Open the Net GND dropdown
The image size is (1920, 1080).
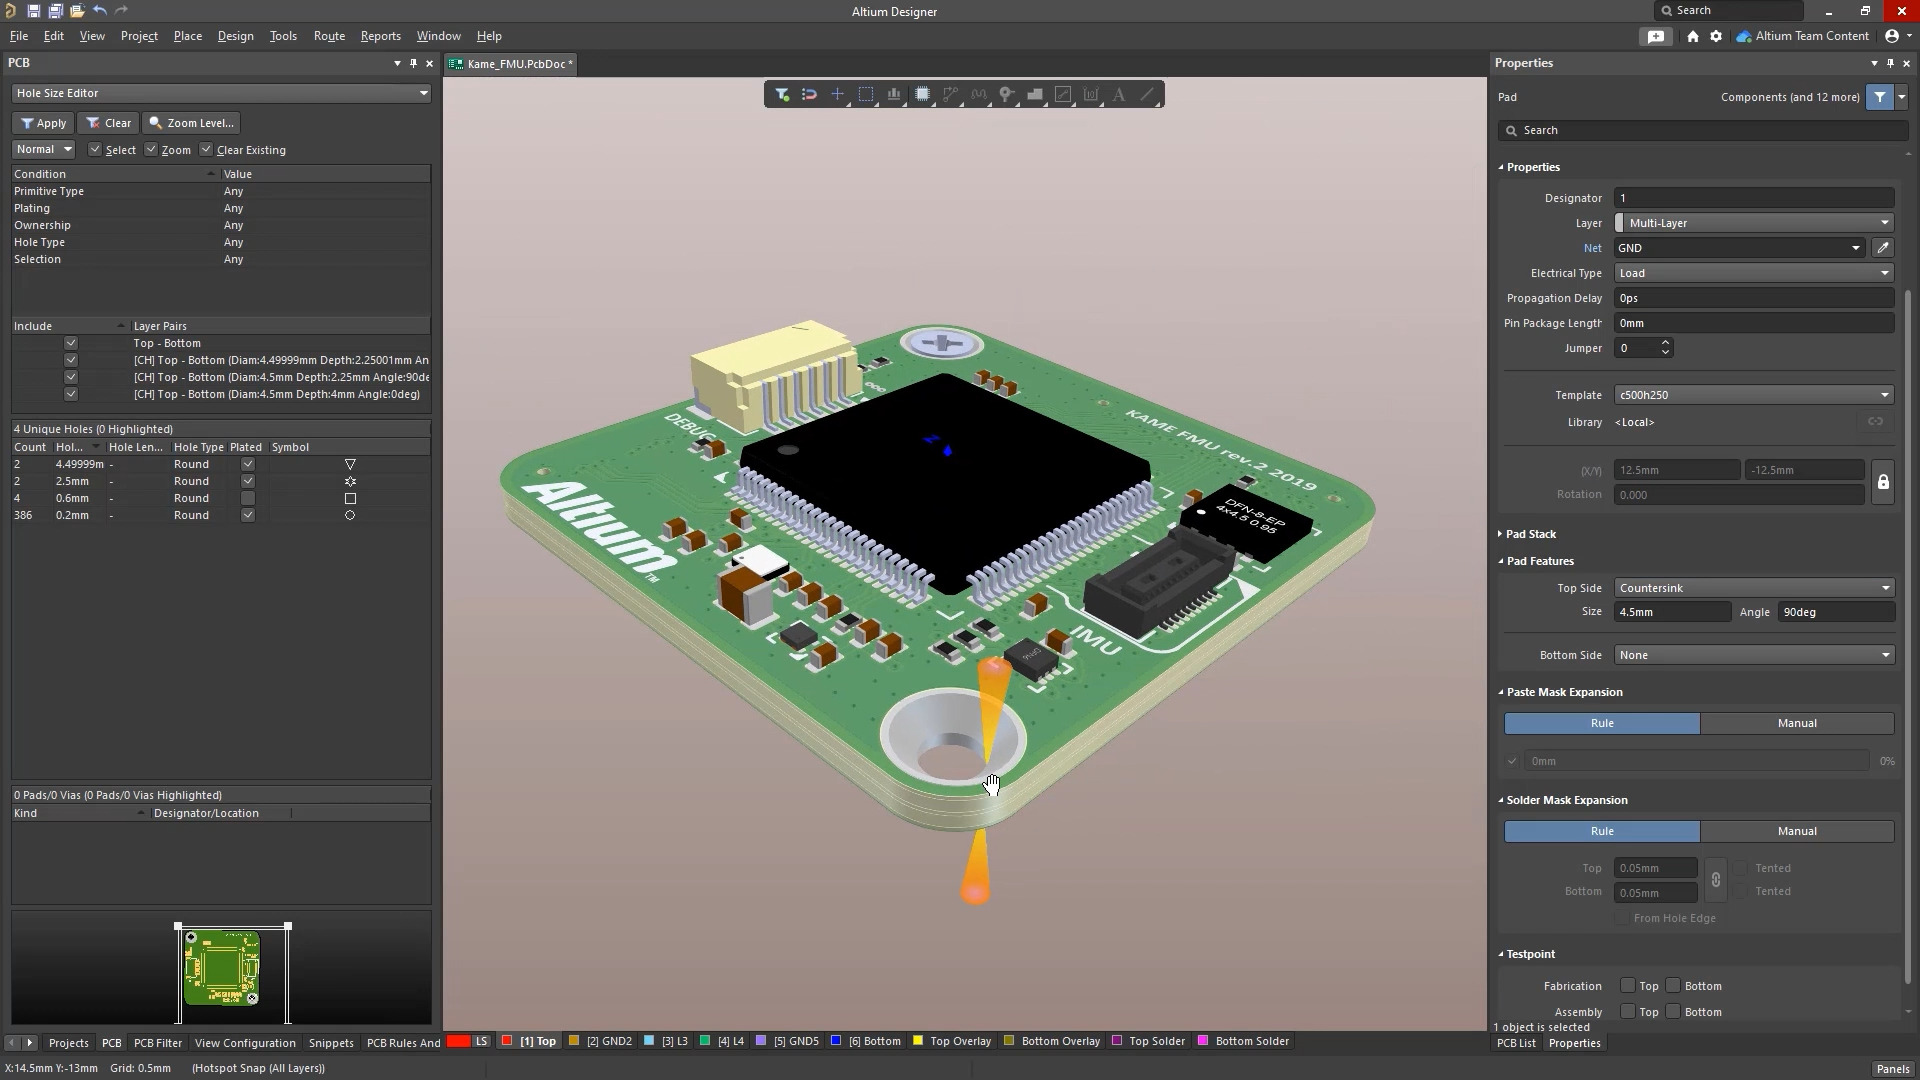(1739, 248)
